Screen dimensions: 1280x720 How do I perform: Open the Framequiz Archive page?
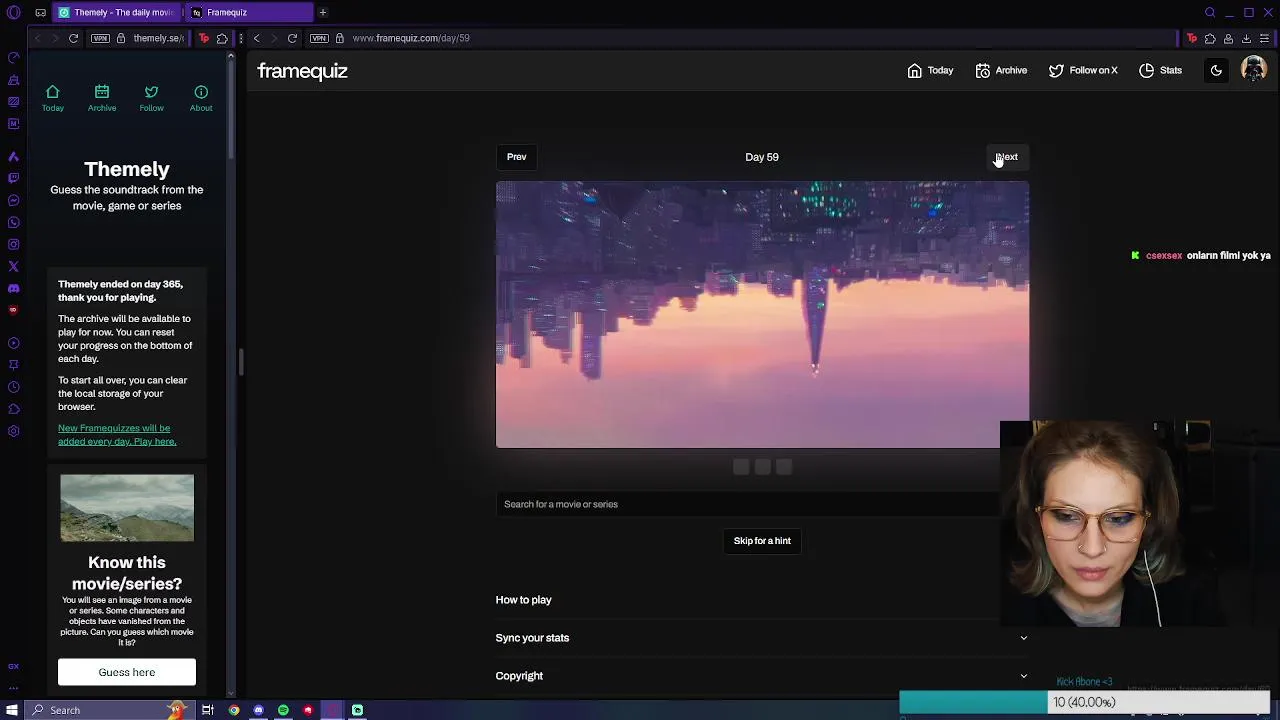pyautogui.click(x=1001, y=70)
